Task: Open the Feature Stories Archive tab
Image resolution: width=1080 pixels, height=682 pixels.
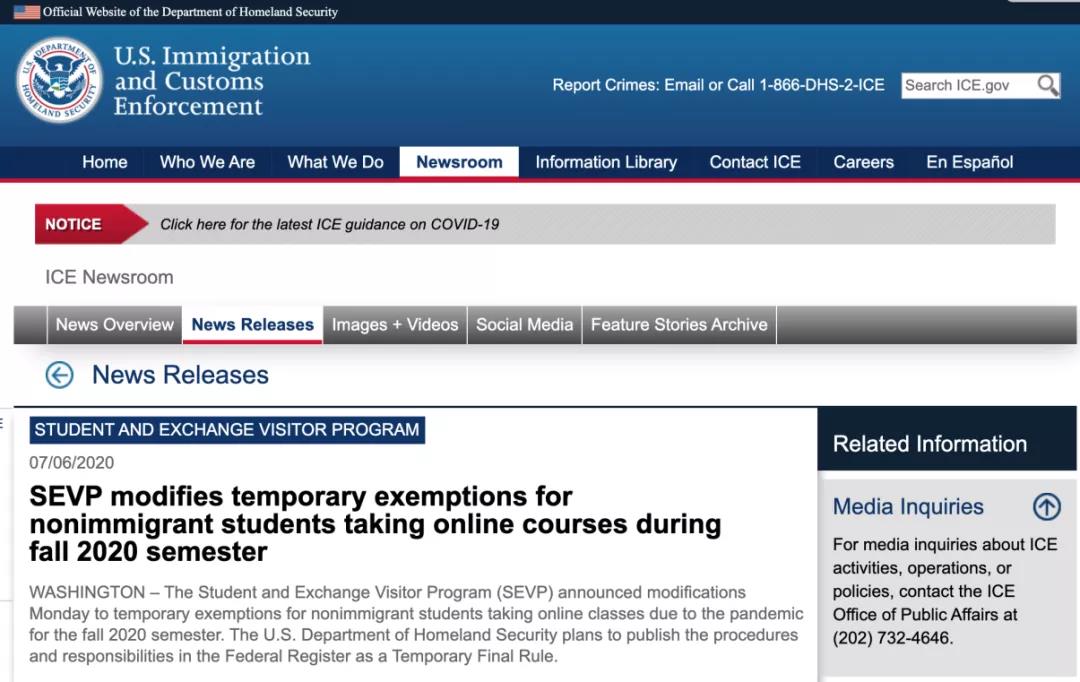Action: point(679,325)
